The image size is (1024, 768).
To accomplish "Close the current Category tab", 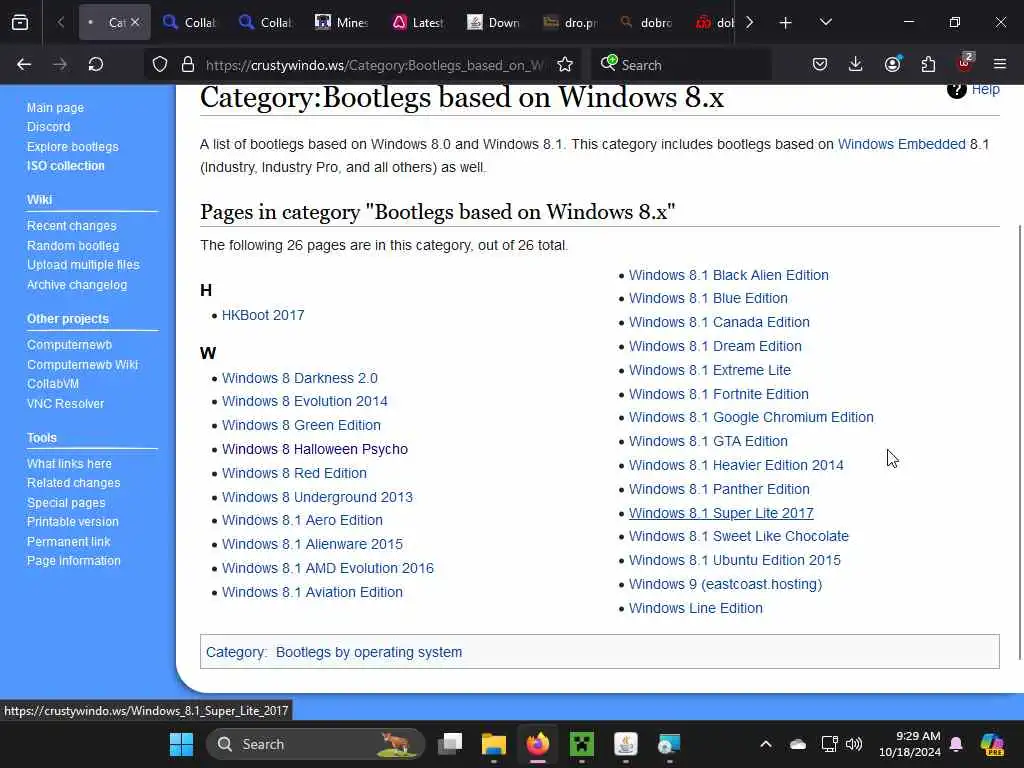I will coord(135,22).
